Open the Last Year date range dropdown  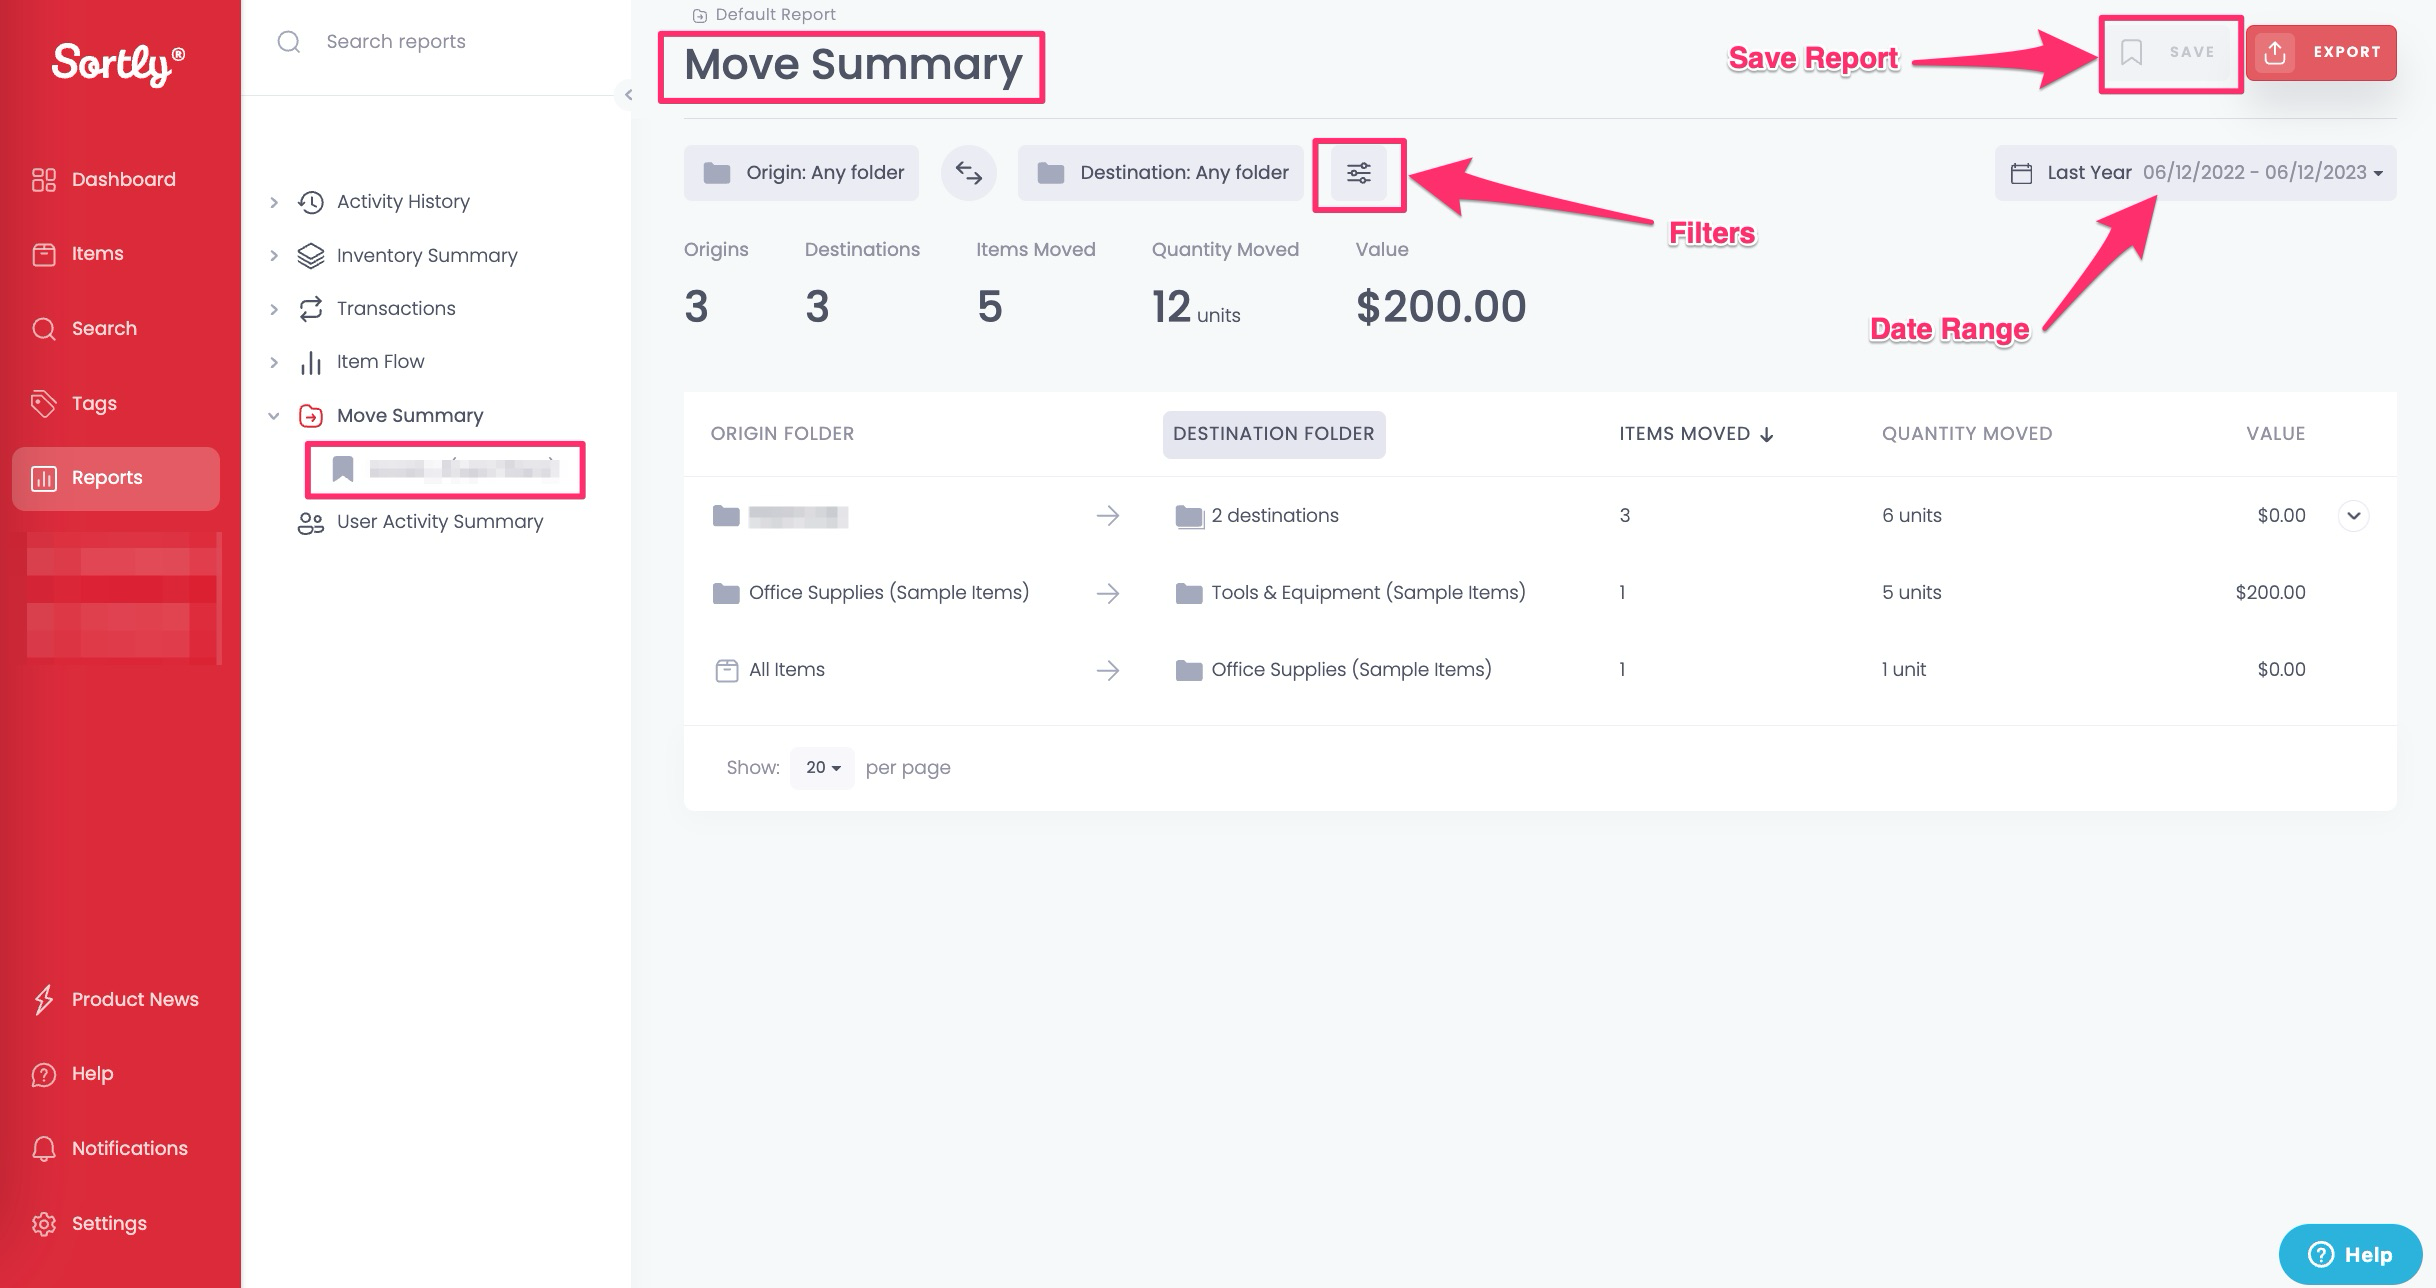tap(2195, 173)
